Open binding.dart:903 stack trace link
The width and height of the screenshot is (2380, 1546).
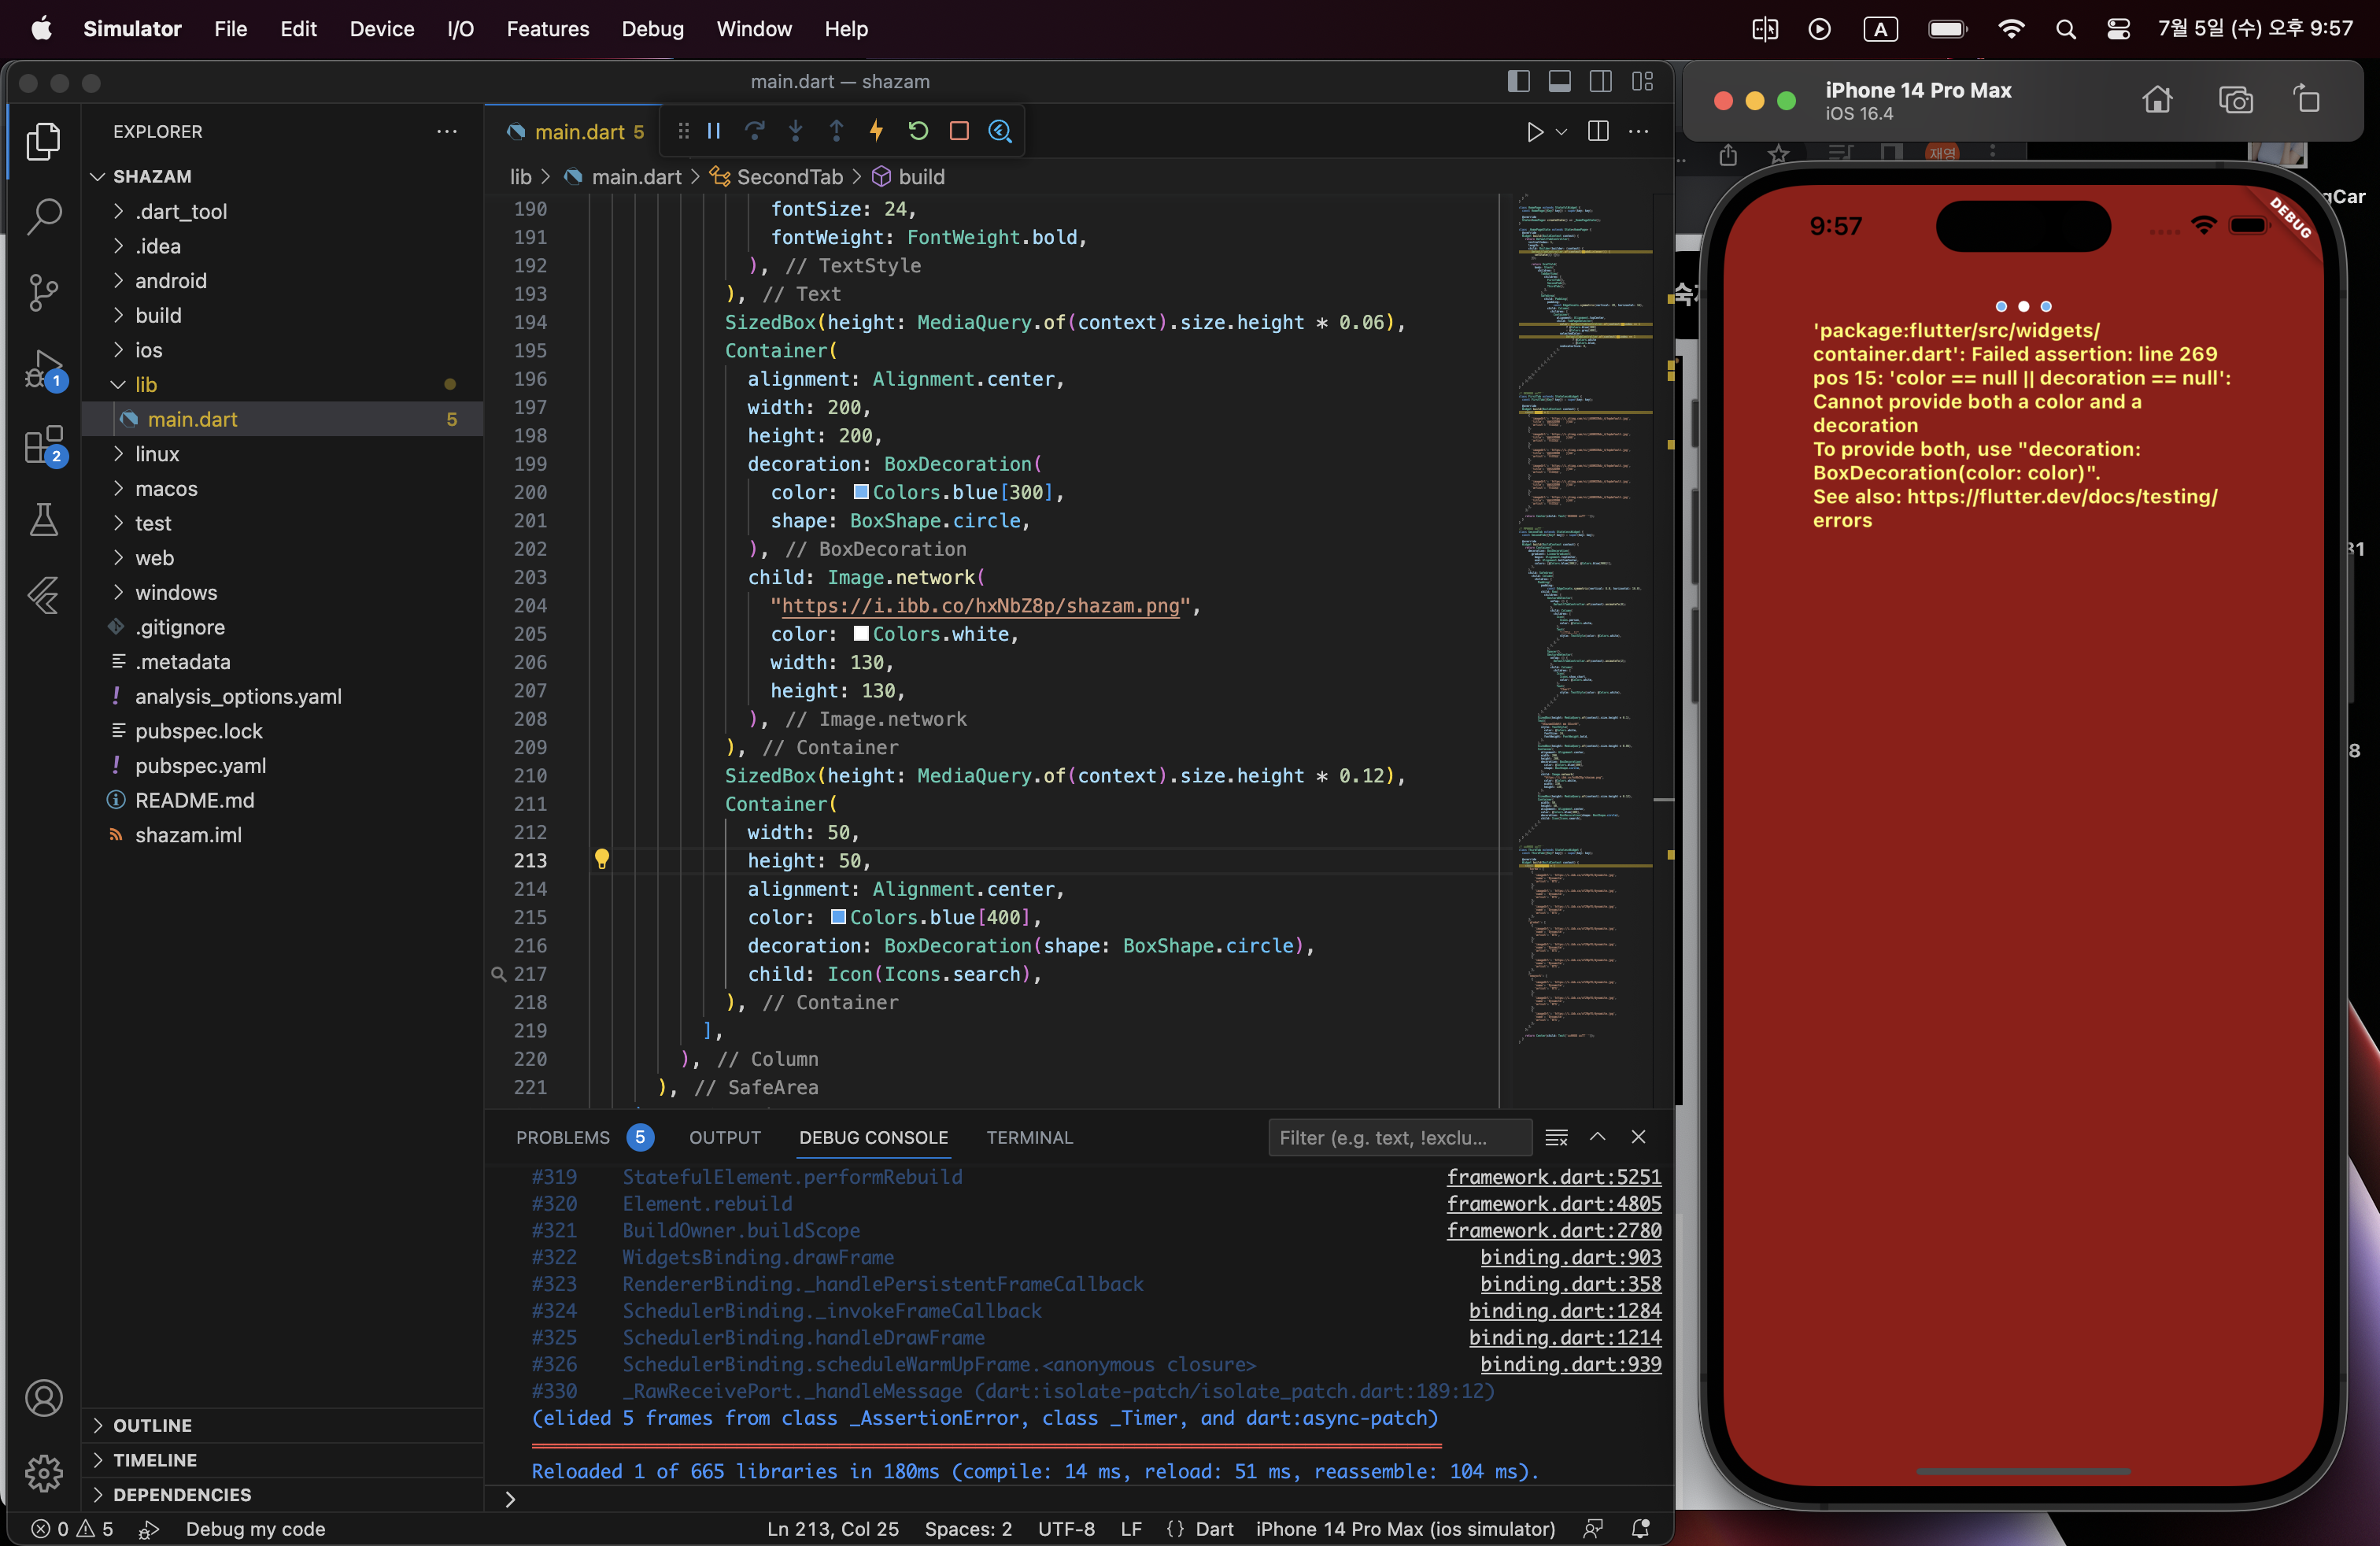point(1570,1257)
